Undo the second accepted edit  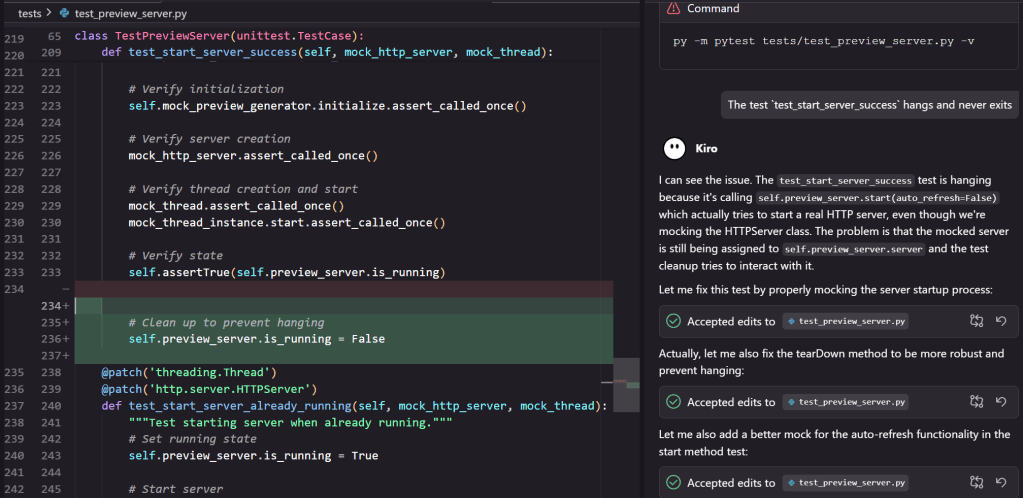1001,402
